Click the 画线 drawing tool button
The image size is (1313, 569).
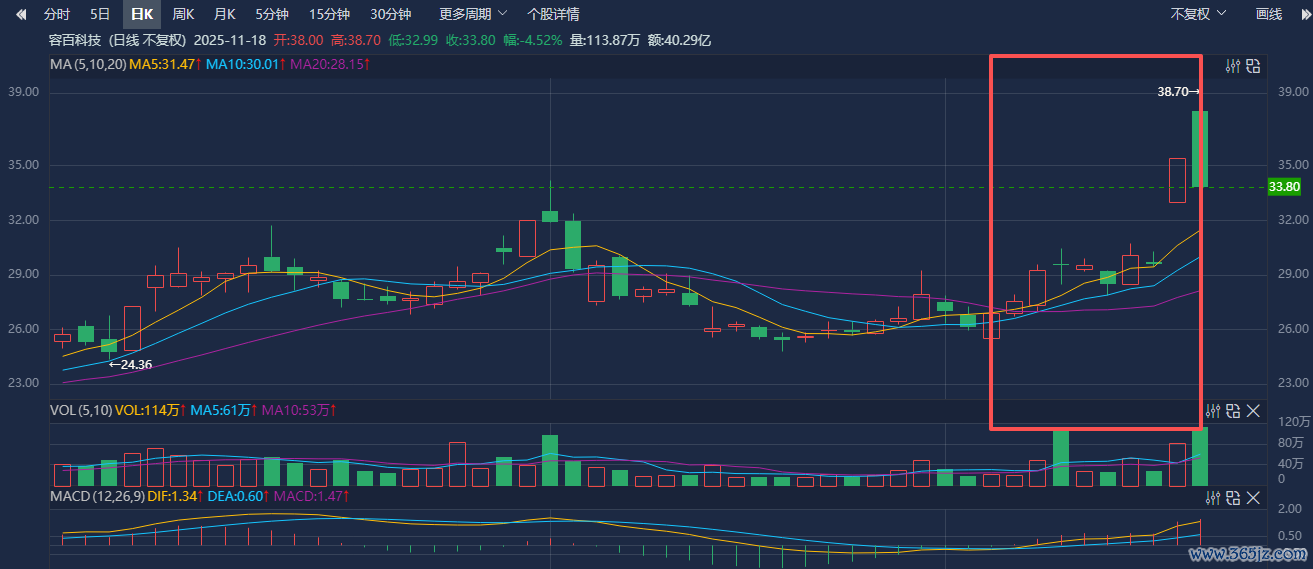point(1269,14)
